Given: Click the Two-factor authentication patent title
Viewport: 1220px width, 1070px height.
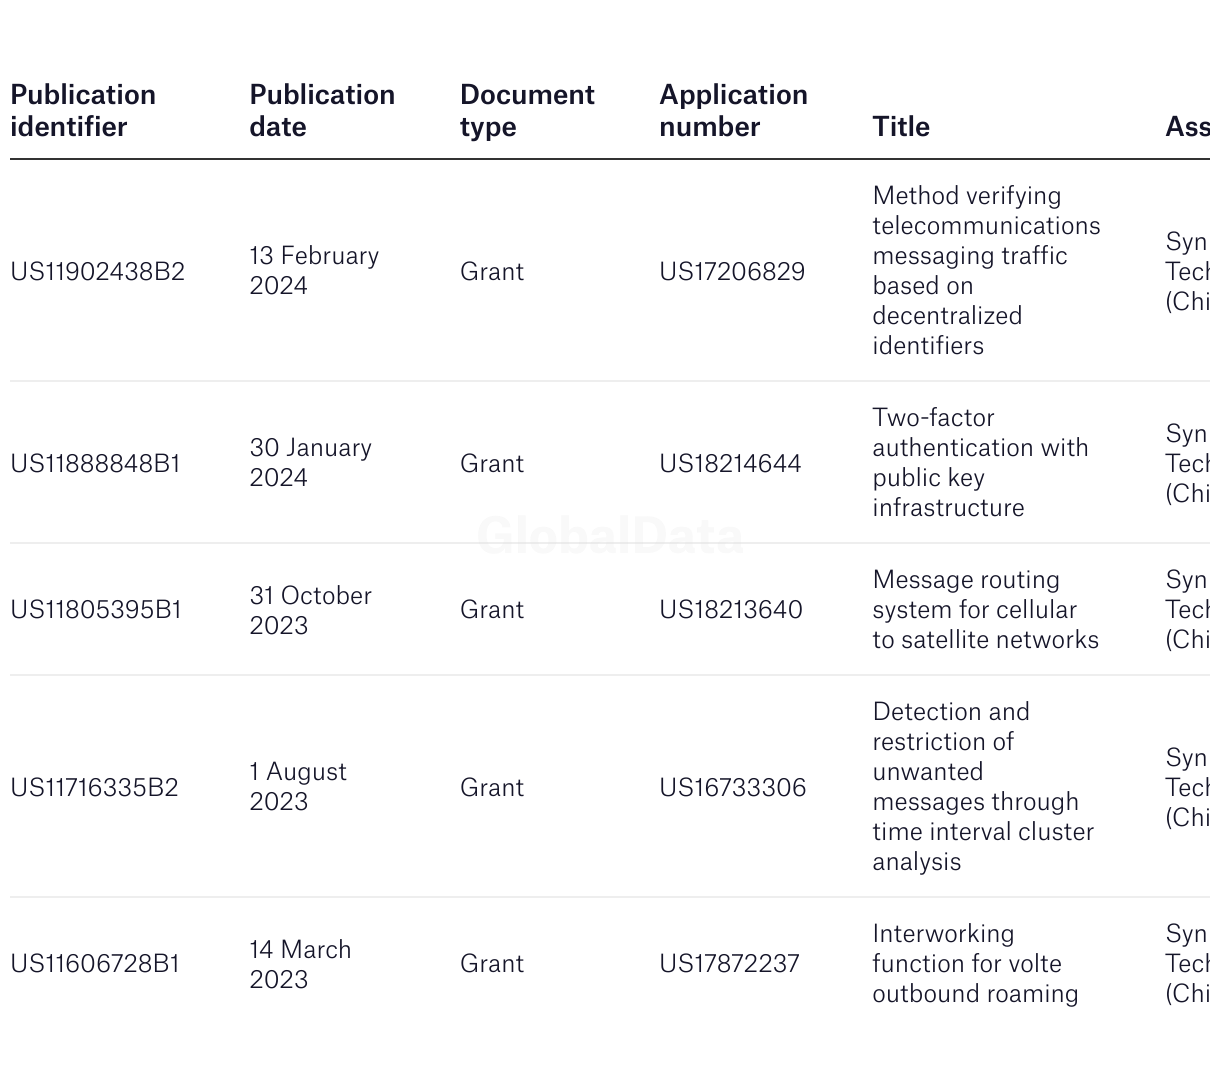Looking at the screenshot, I should 980,462.
